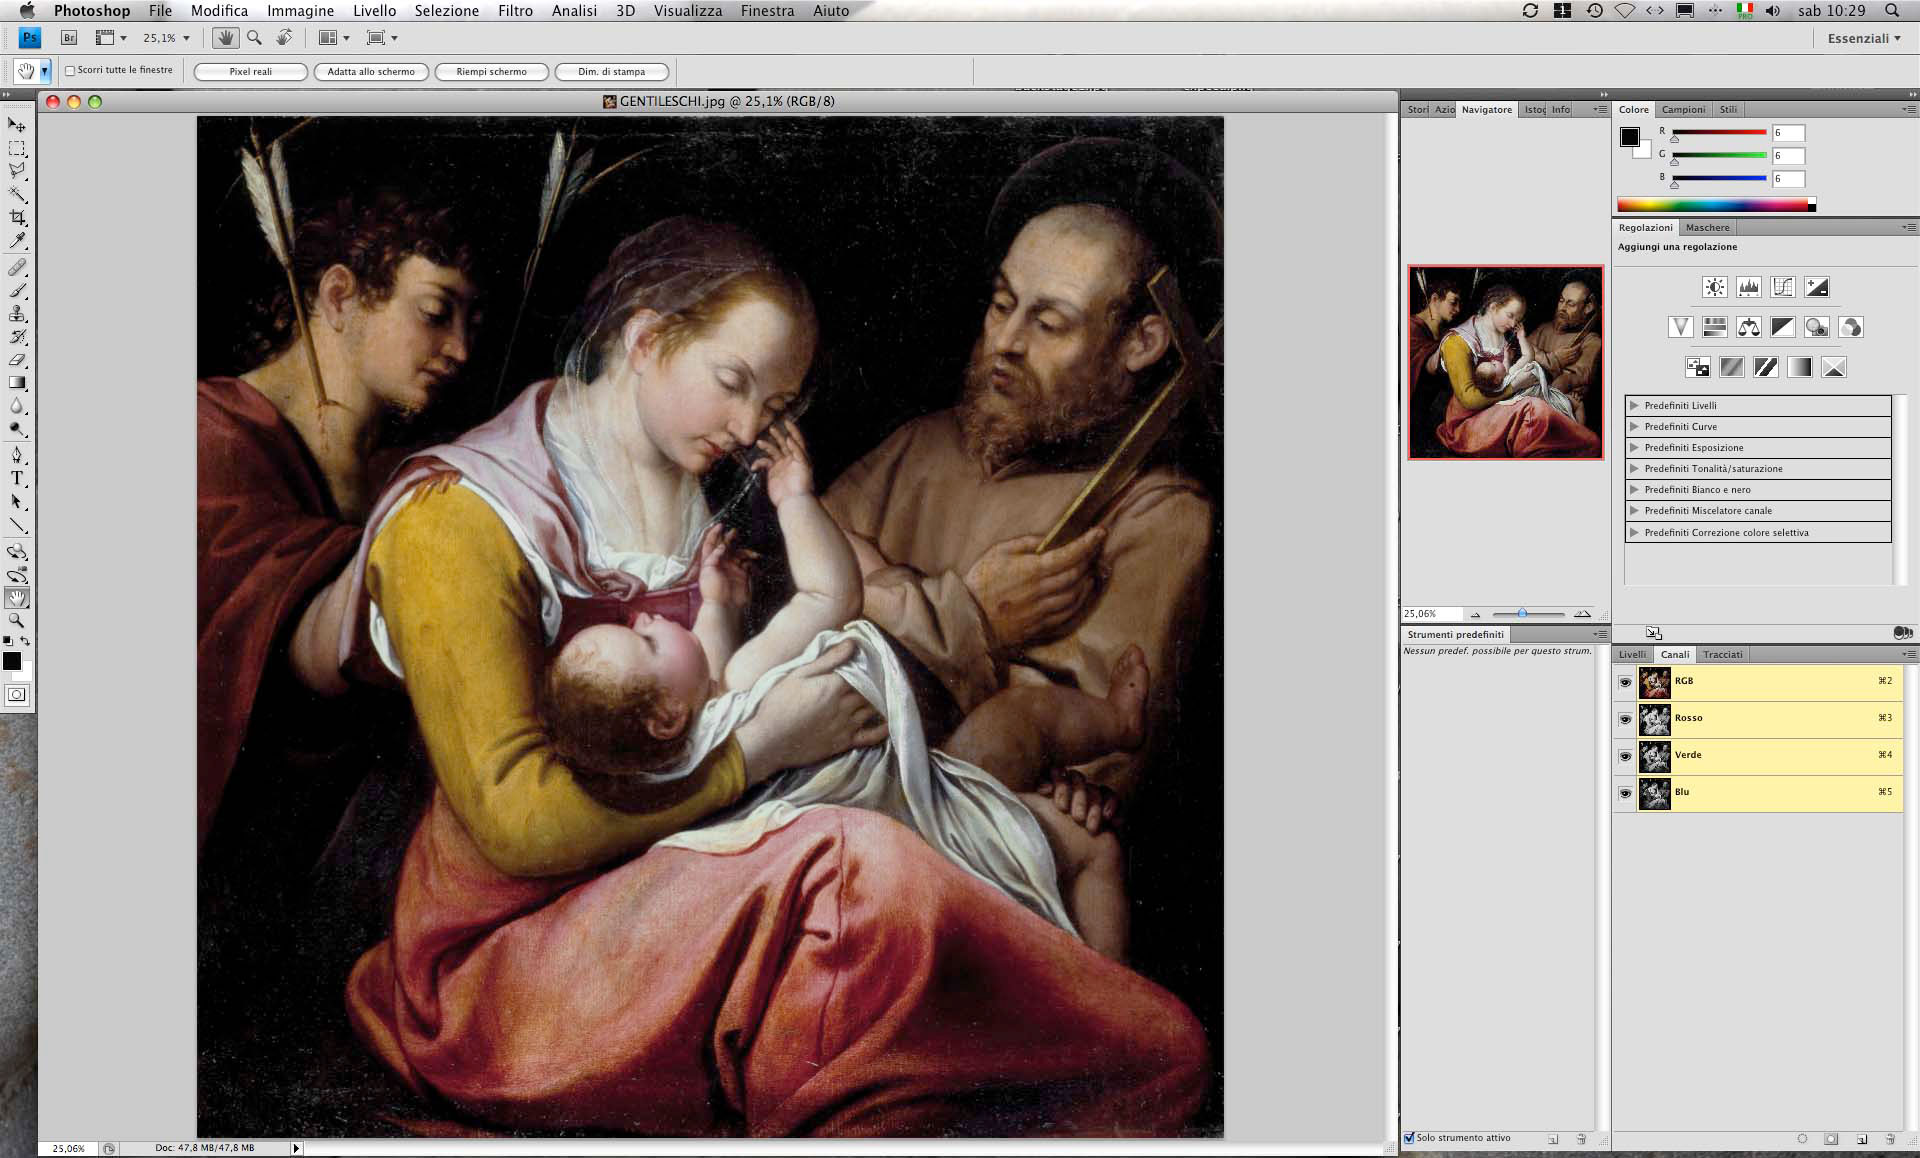Open the Stili tab
Image resolution: width=1920 pixels, height=1158 pixels.
click(1728, 109)
